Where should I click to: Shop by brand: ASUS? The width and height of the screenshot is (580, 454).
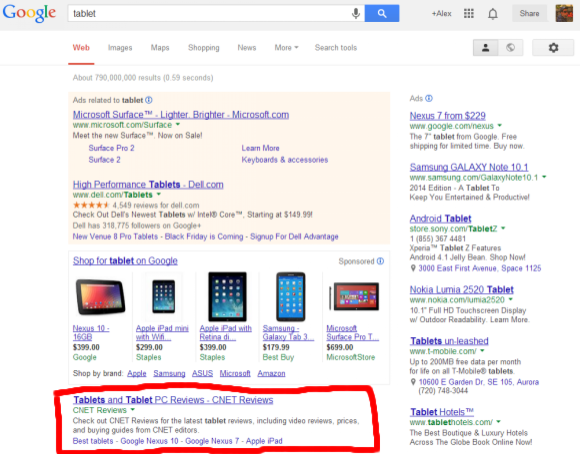click(x=202, y=373)
